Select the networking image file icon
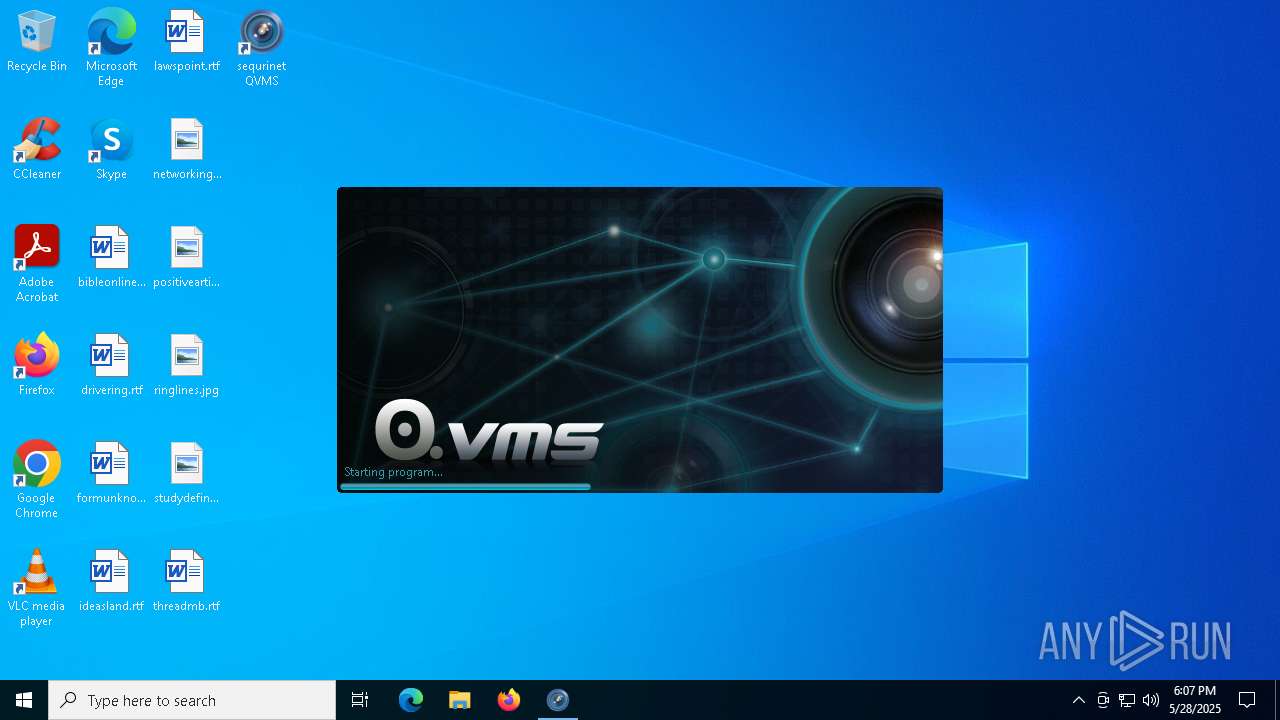 click(x=186, y=150)
